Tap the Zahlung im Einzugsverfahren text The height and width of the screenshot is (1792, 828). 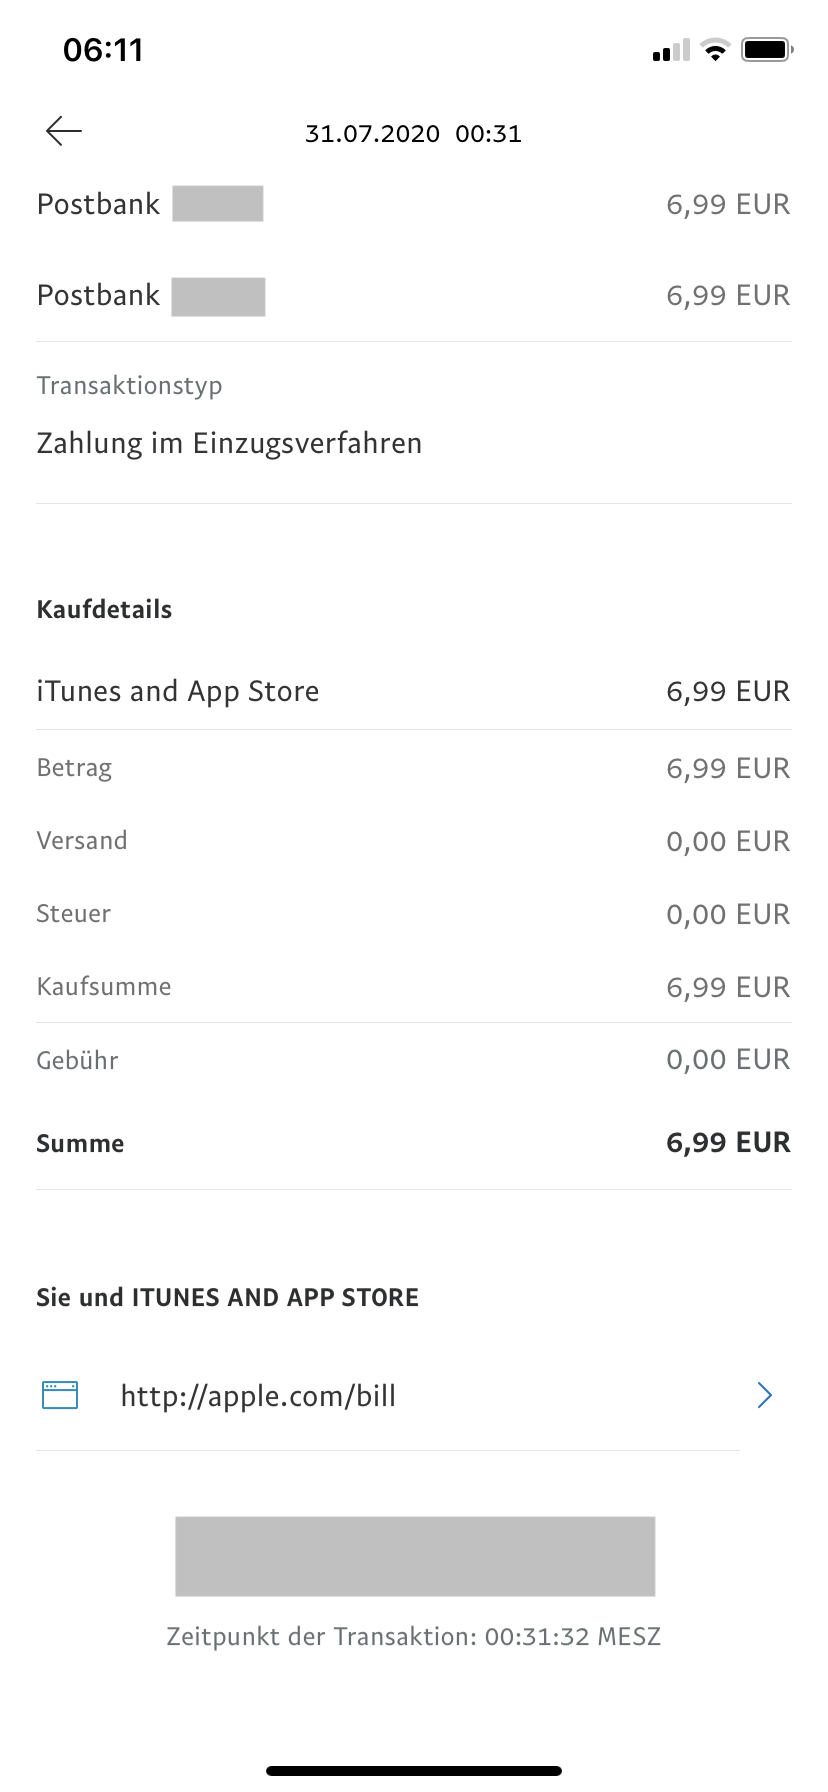point(229,443)
